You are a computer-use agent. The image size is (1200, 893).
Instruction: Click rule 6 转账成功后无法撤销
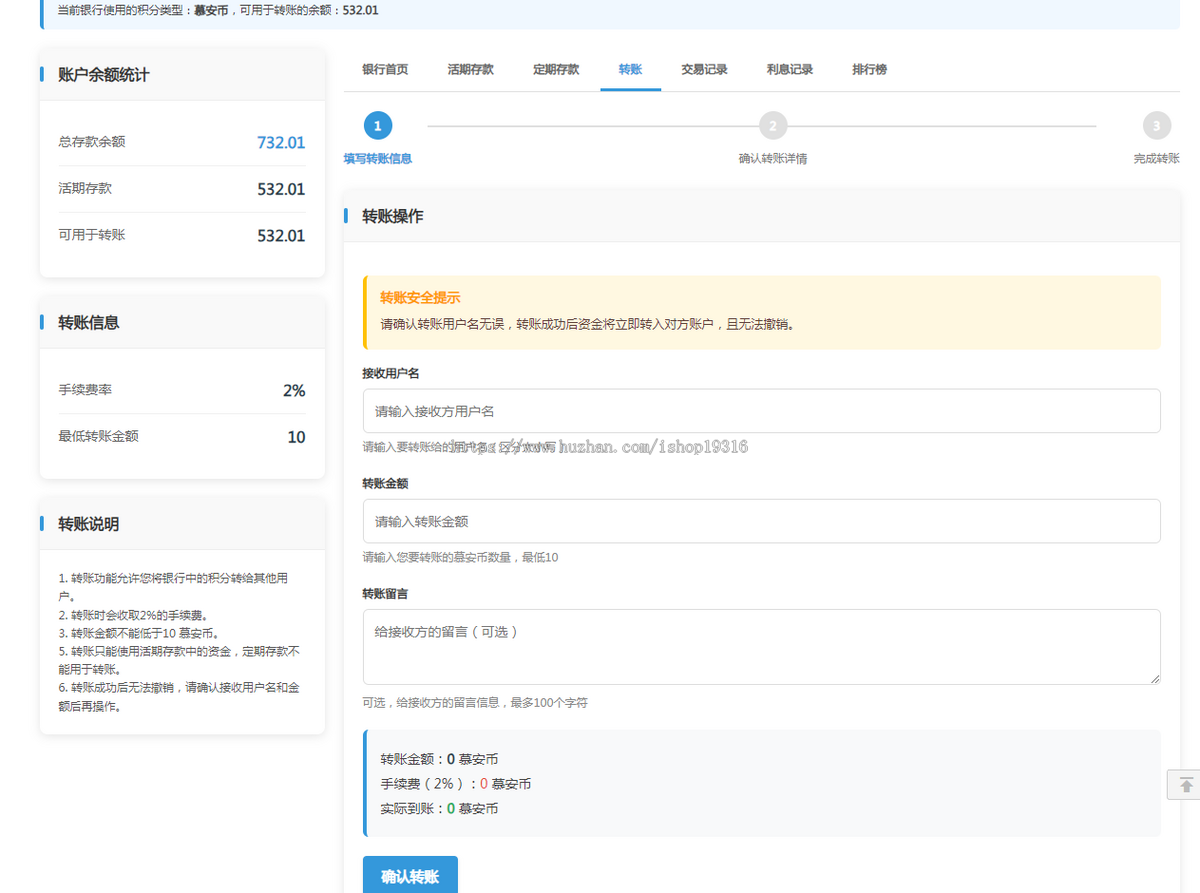click(x=179, y=697)
